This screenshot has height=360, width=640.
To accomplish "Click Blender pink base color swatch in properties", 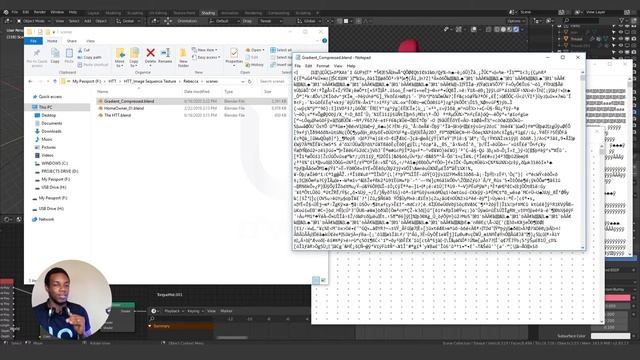I will coord(618,298).
